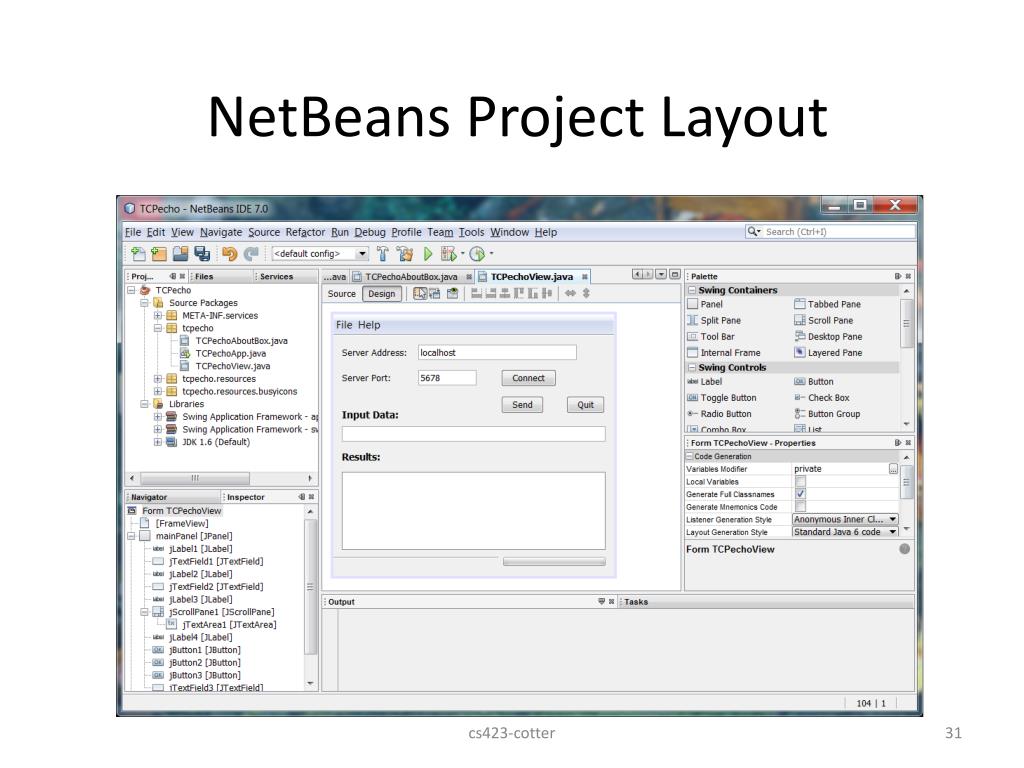Open the TCPechoAboutBox.java editor tab
This screenshot has height=768, width=1024.
pyautogui.click(x=411, y=277)
